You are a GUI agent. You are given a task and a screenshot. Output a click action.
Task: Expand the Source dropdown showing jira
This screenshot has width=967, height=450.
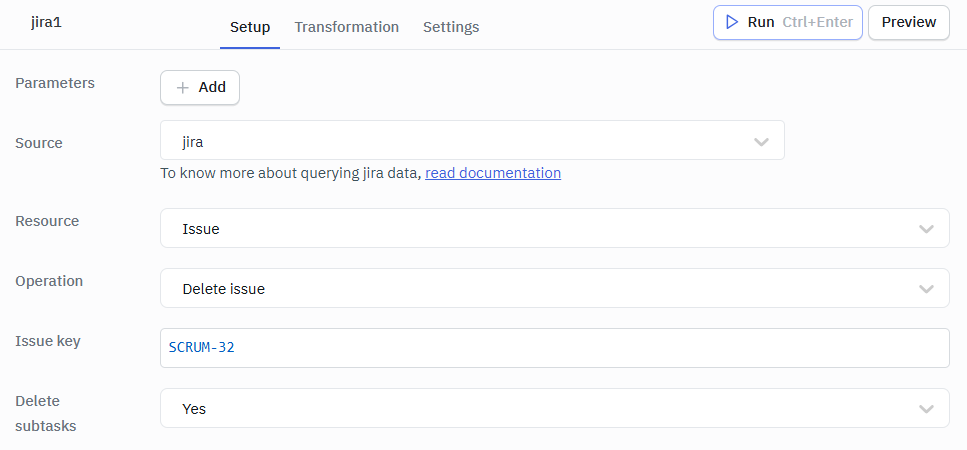(x=472, y=141)
